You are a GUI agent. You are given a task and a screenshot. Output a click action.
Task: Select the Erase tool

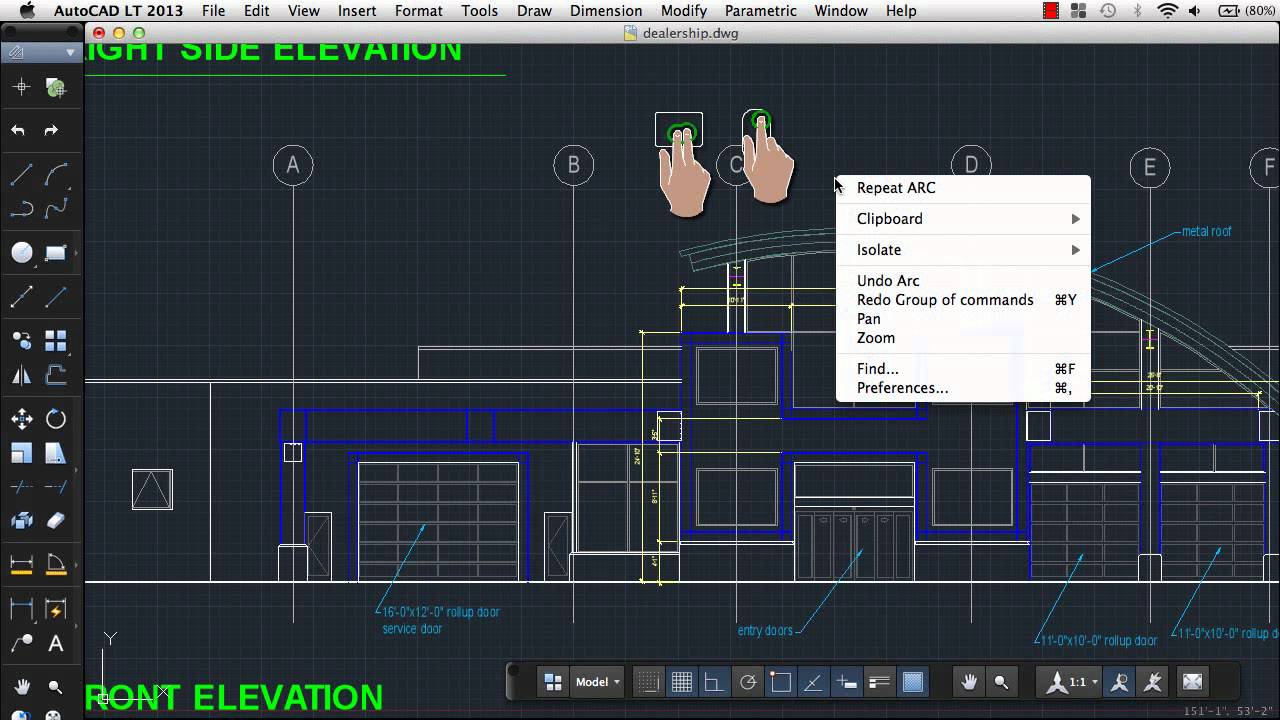(56, 520)
